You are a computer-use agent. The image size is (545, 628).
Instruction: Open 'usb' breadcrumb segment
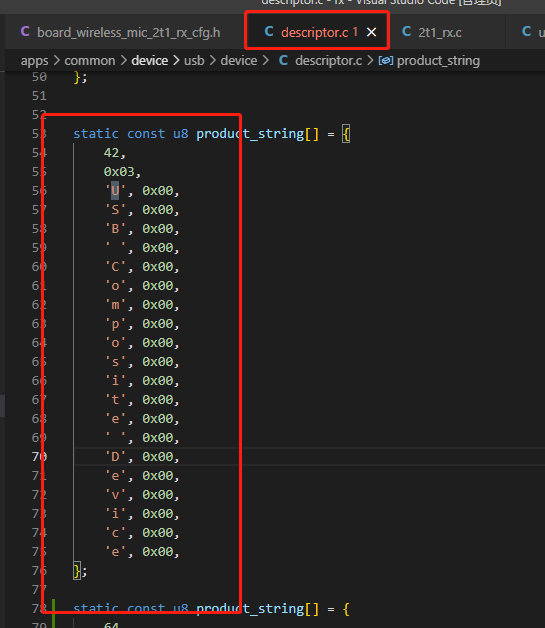point(194,61)
